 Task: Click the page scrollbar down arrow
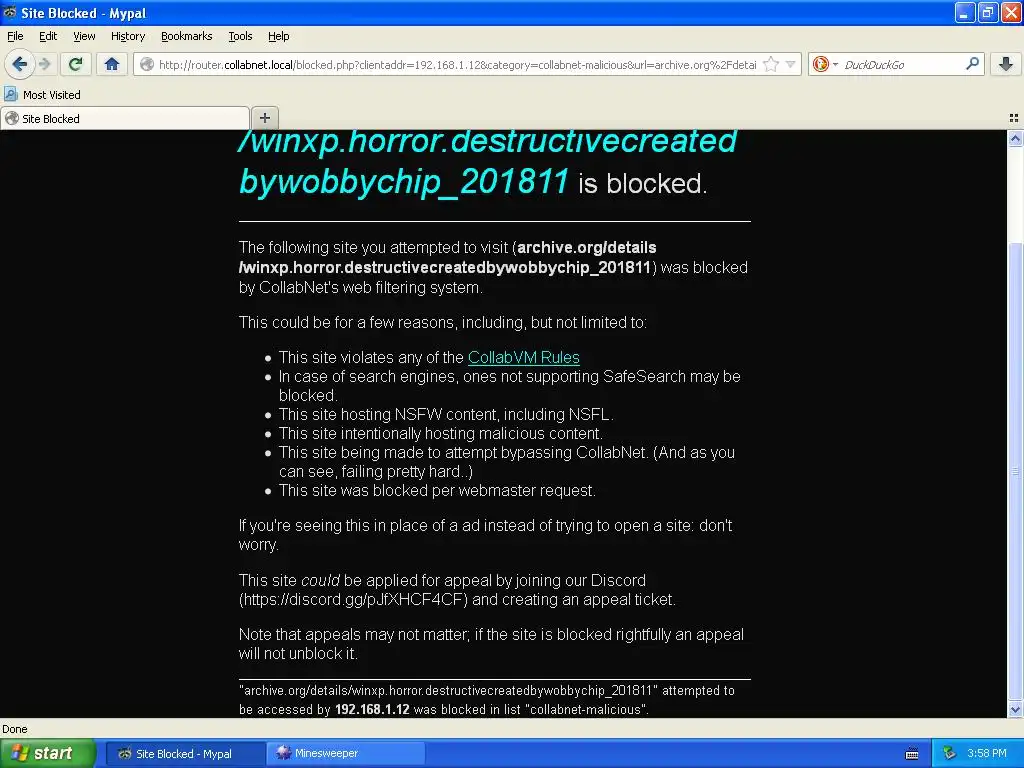click(x=1015, y=710)
